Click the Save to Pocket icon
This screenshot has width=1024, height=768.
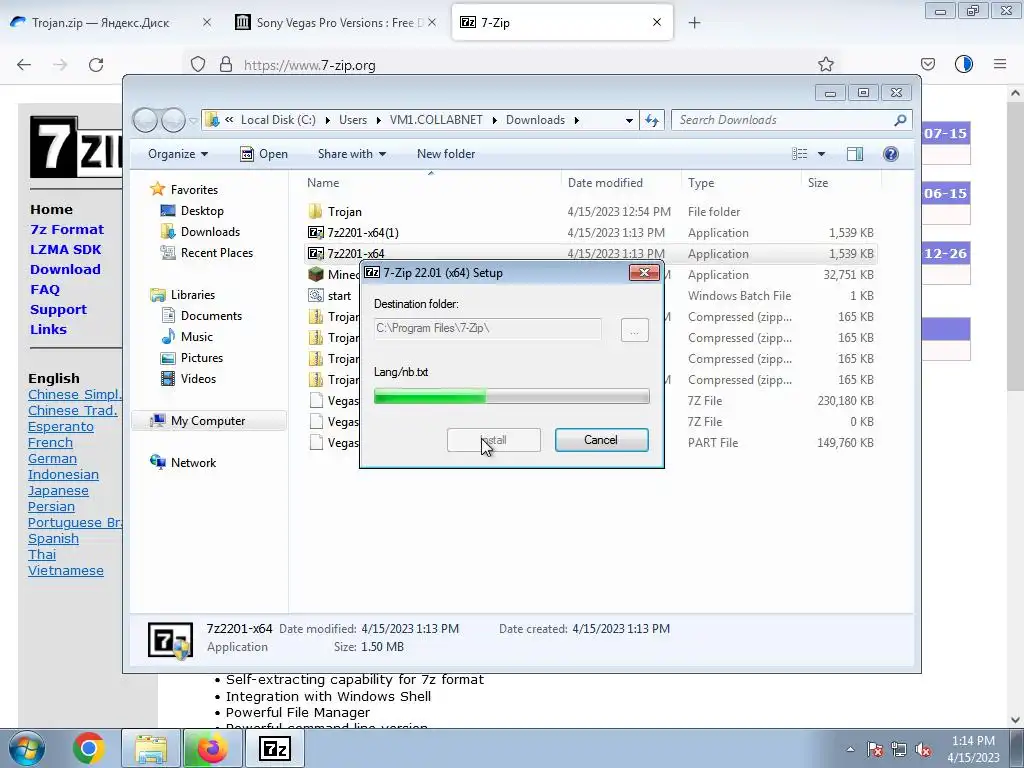pyautogui.click(x=927, y=64)
